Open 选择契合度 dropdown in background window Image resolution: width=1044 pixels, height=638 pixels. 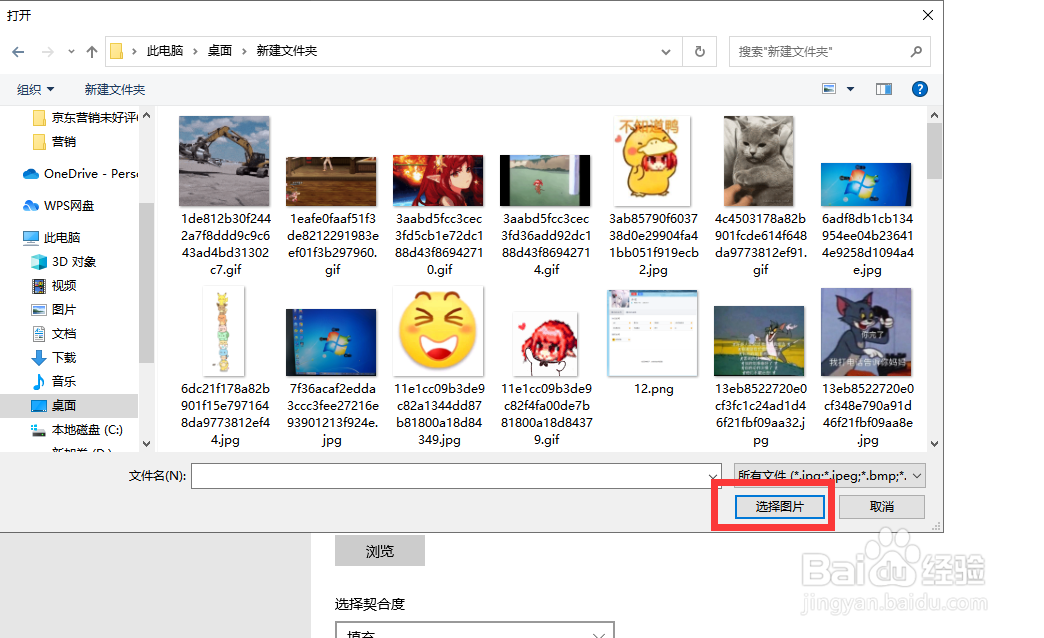pos(474,630)
